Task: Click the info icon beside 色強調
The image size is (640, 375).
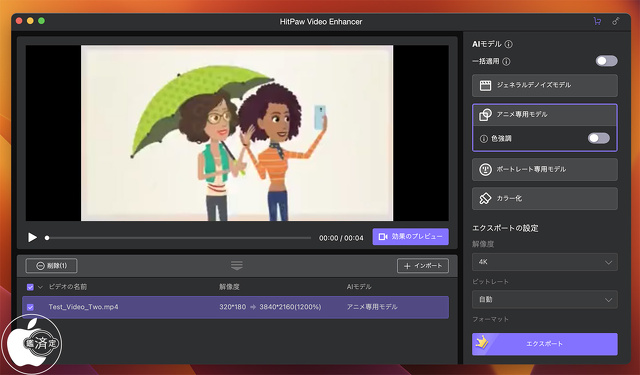Action: click(484, 139)
